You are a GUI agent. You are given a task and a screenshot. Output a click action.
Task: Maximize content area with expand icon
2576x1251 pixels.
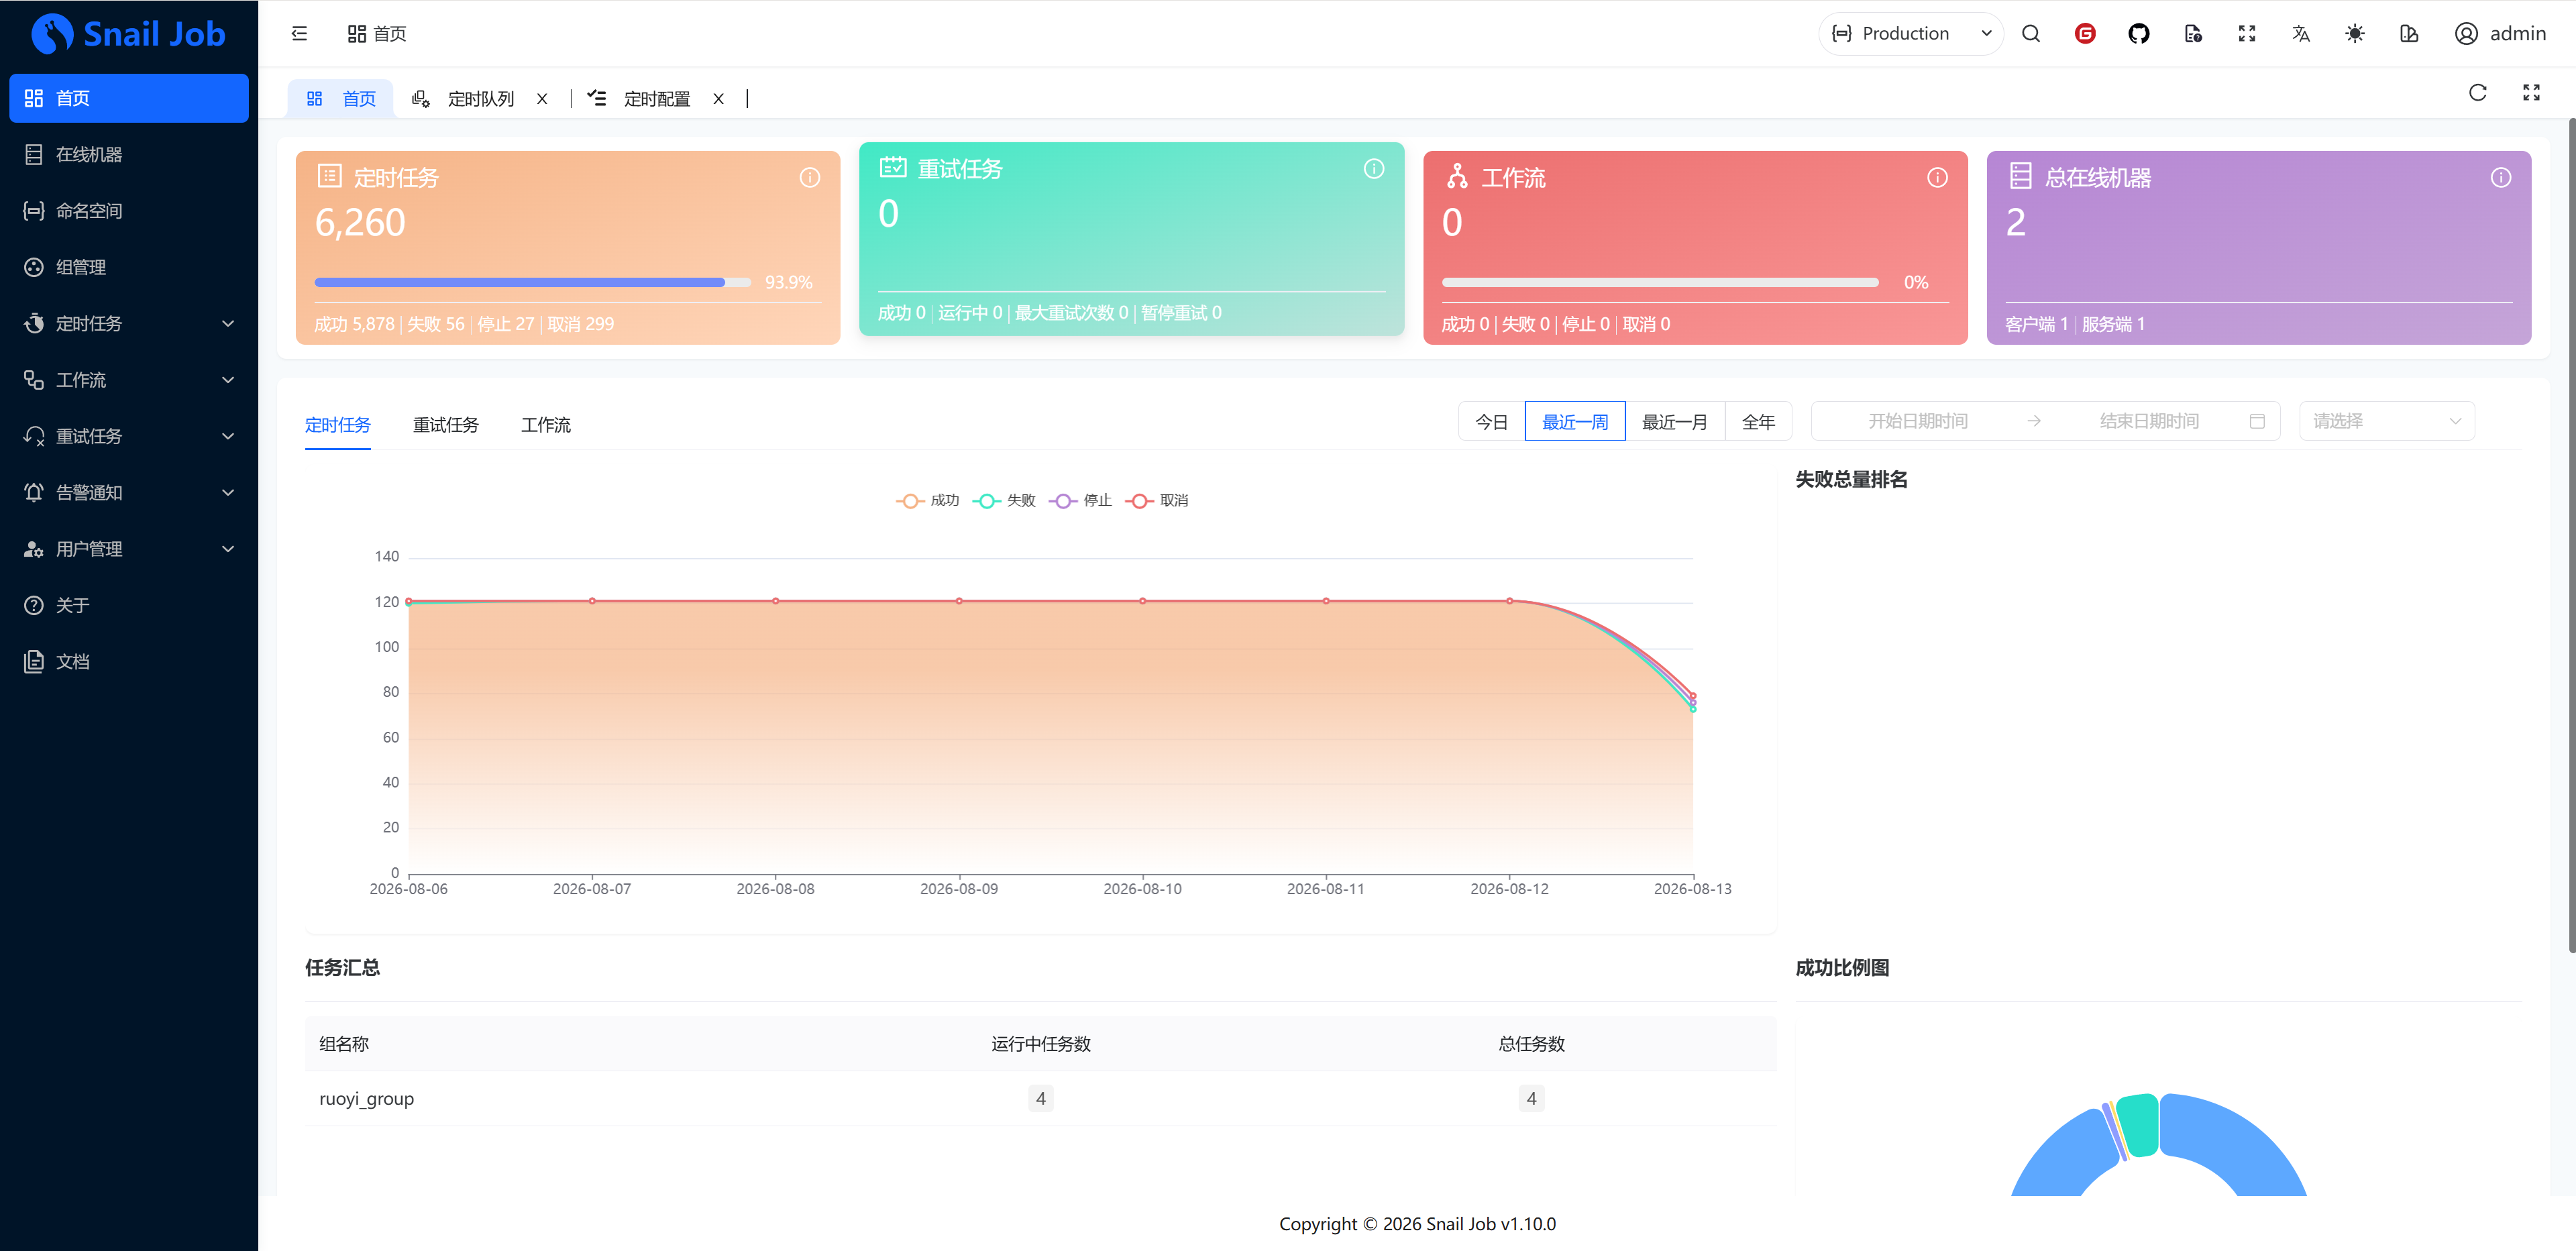tap(2532, 93)
